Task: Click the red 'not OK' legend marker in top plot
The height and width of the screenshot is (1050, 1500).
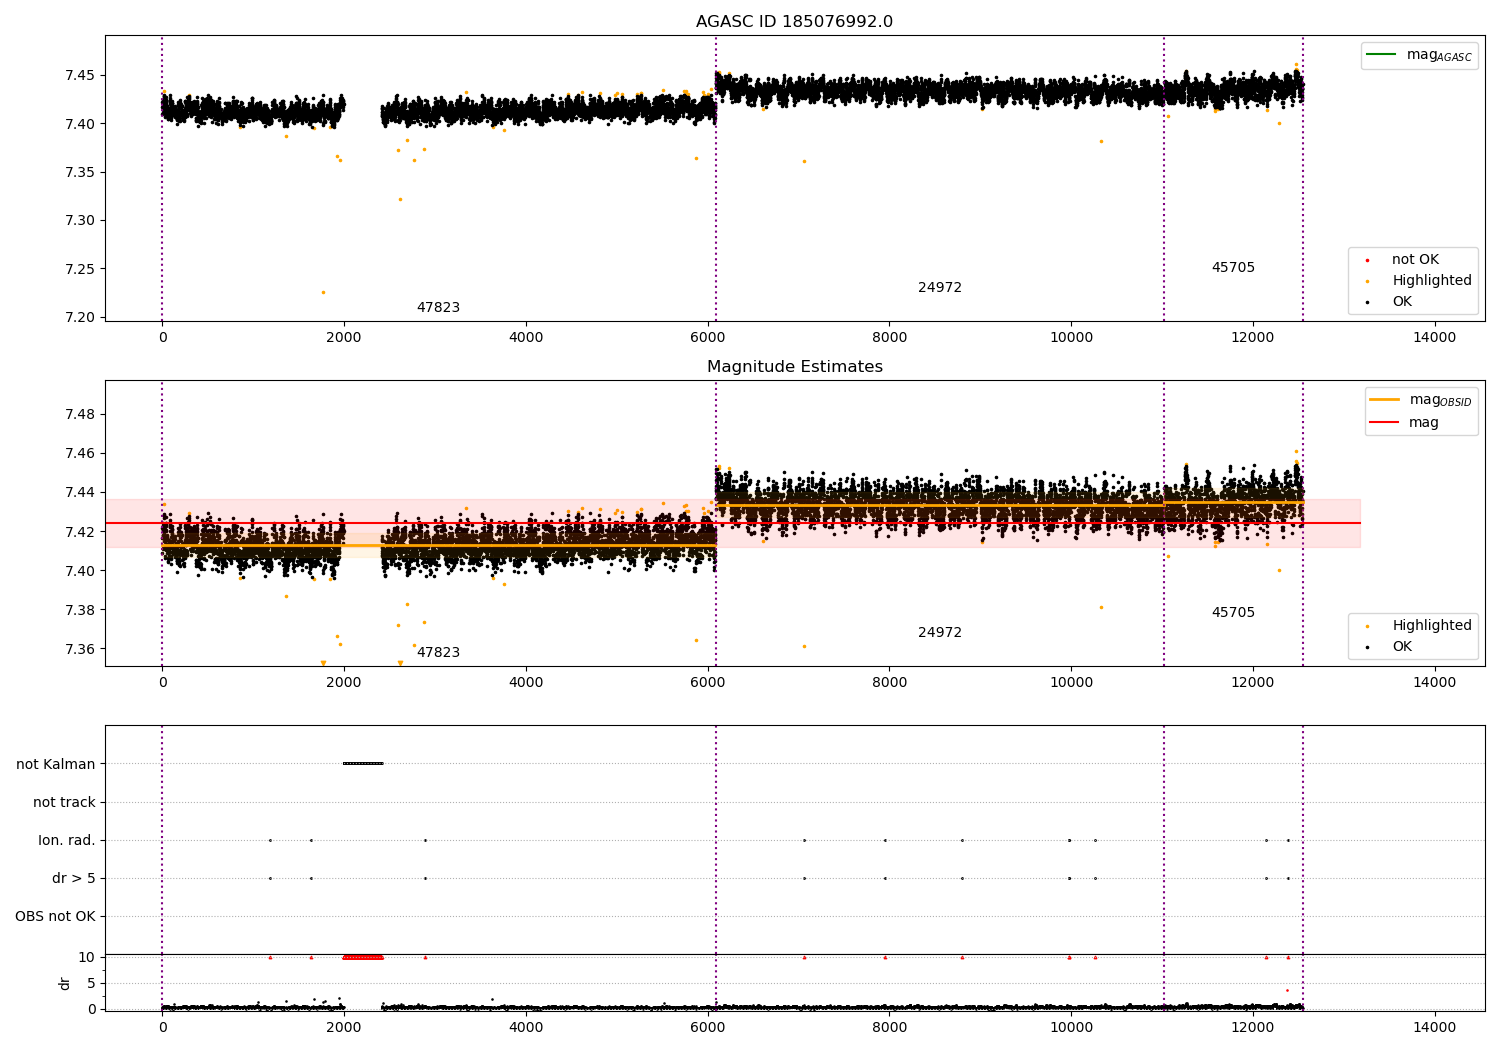Action: [1367, 260]
